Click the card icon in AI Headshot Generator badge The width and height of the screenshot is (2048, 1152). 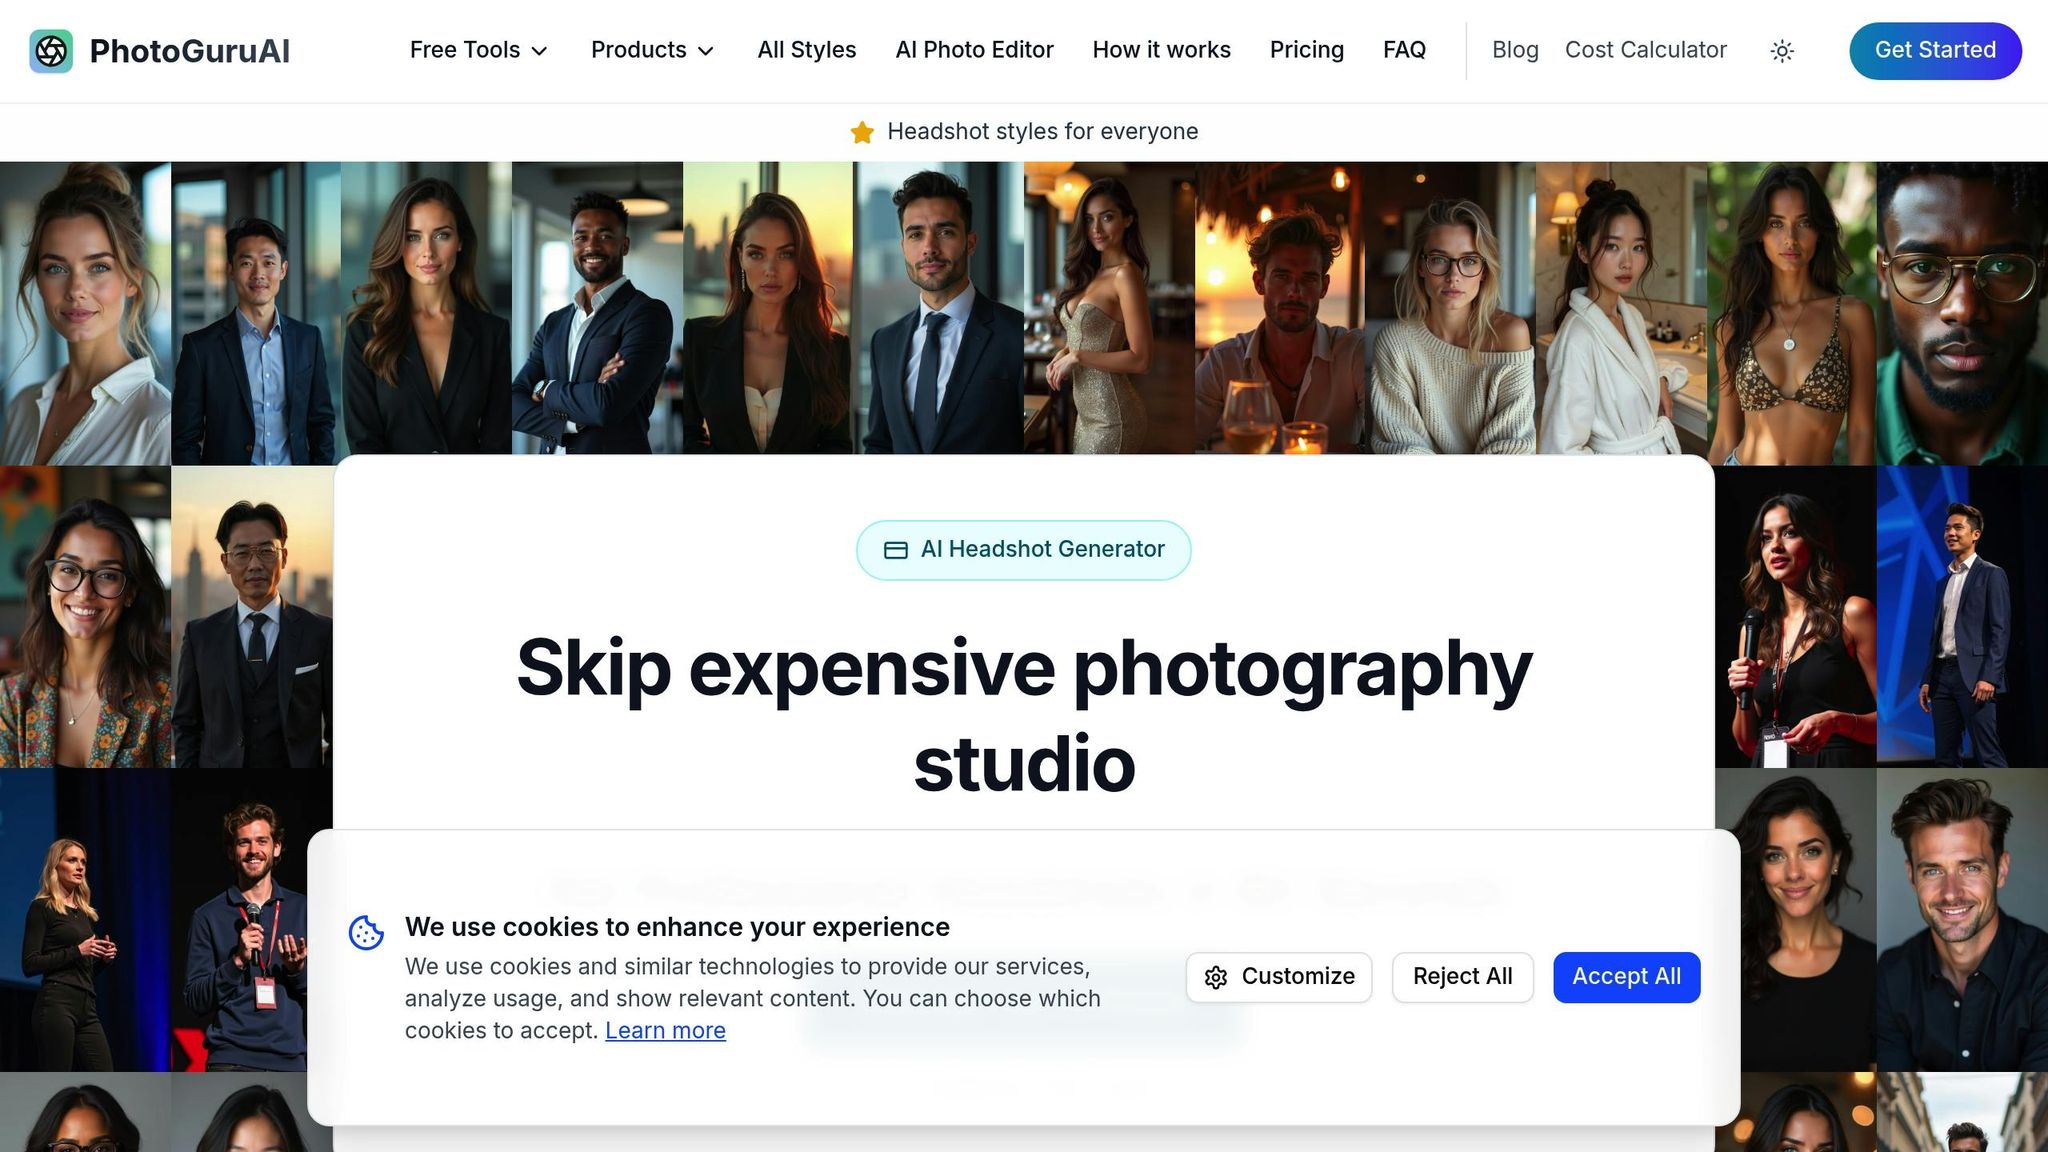click(896, 549)
